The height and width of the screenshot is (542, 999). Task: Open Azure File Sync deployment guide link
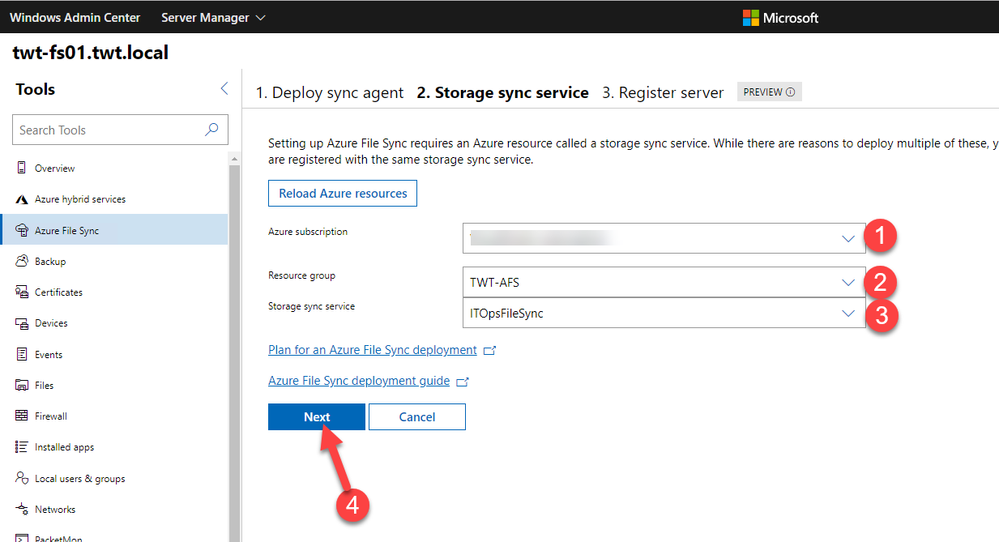pos(359,381)
